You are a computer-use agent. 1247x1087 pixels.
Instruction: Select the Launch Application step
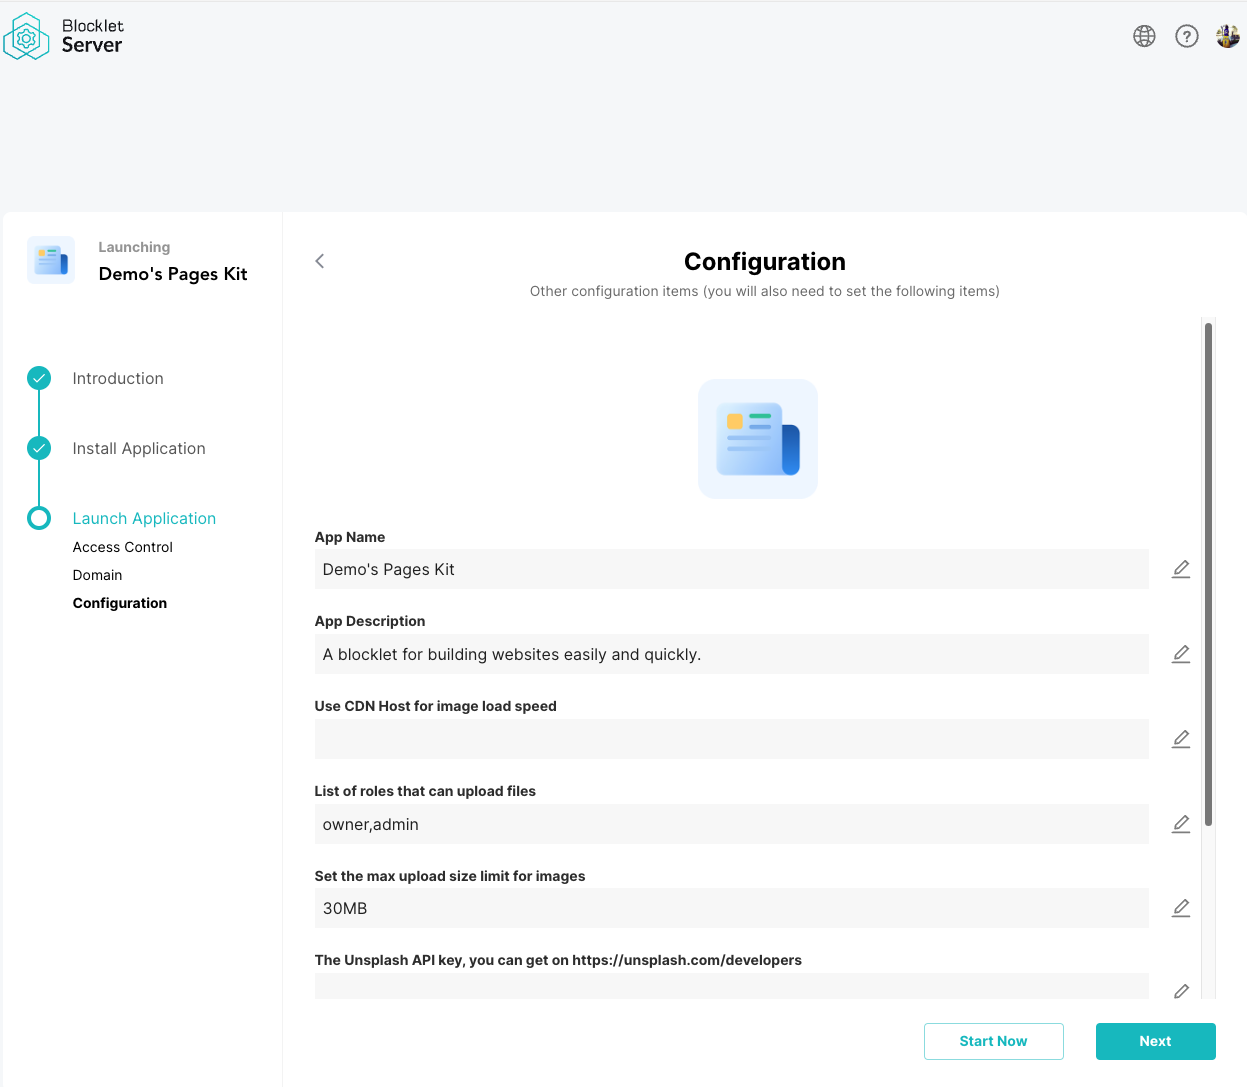point(144,518)
